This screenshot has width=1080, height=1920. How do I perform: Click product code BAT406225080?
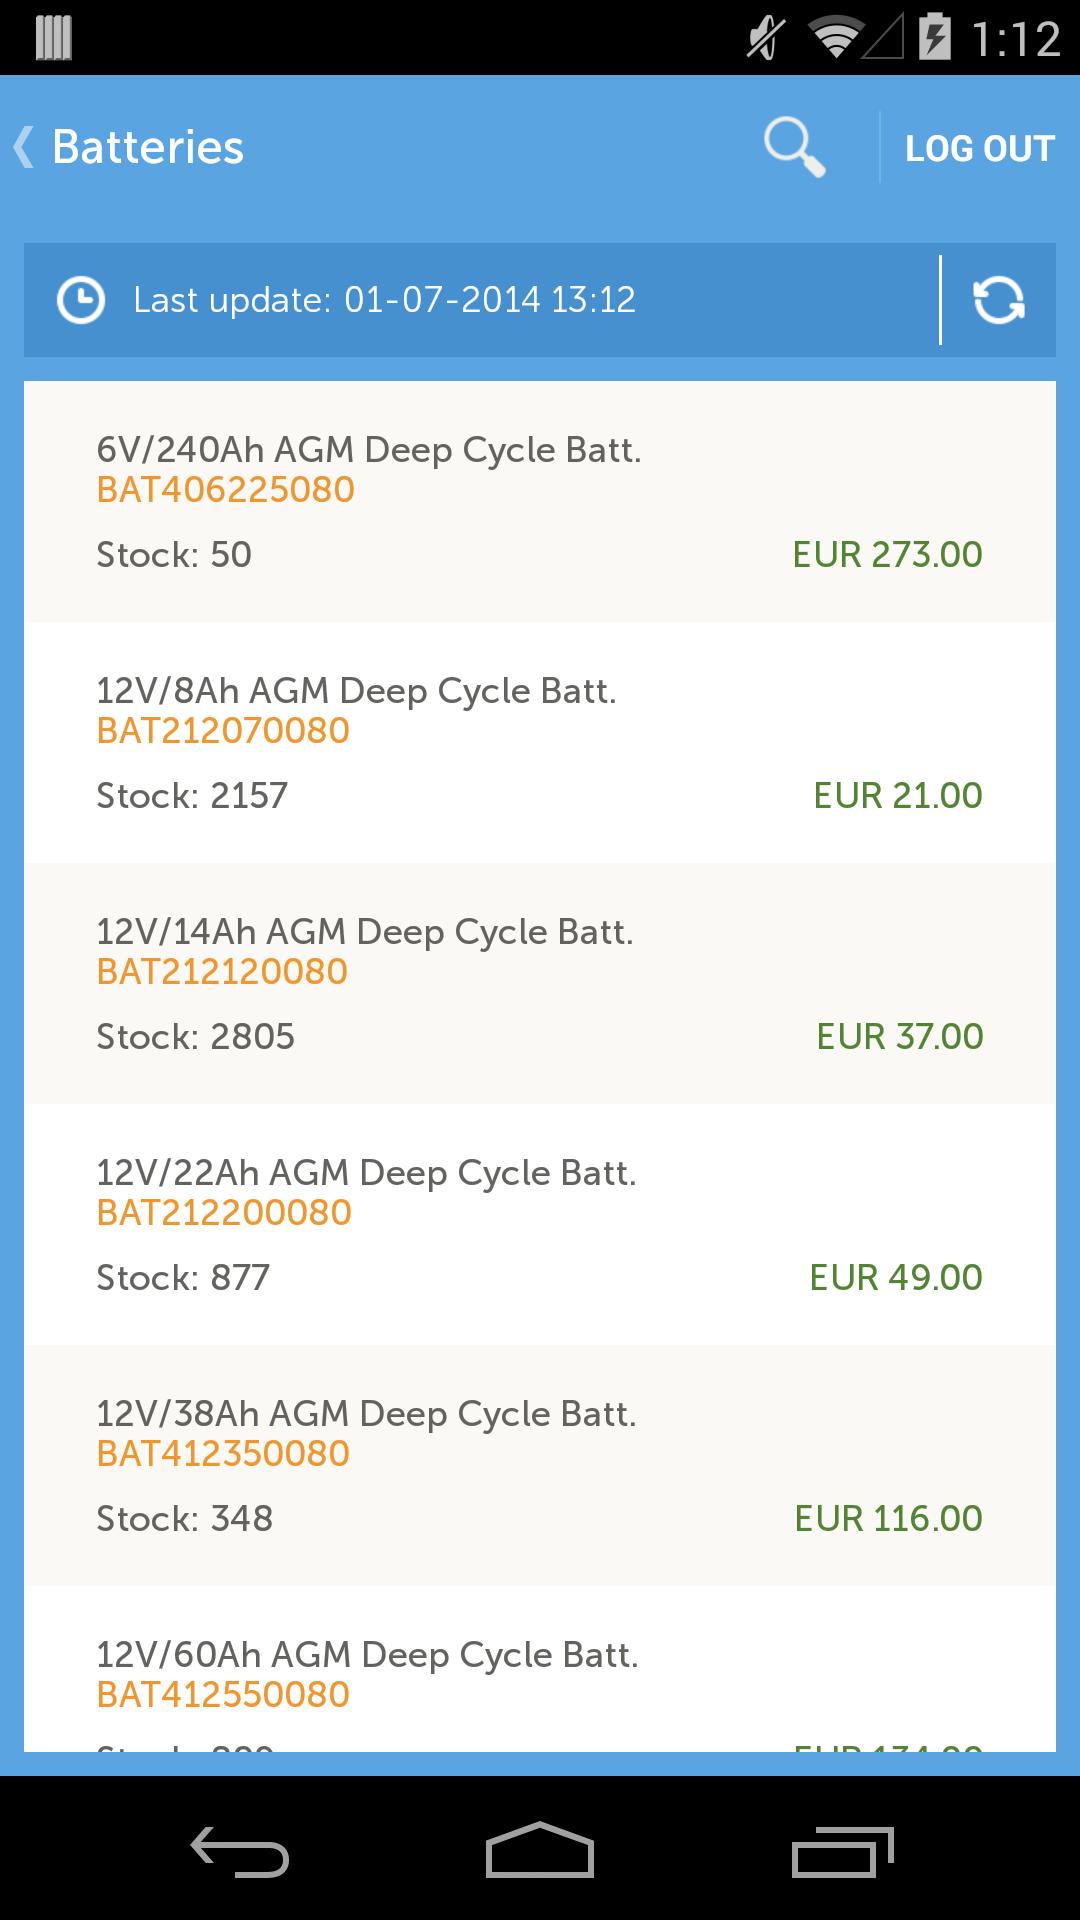(226, 490)
